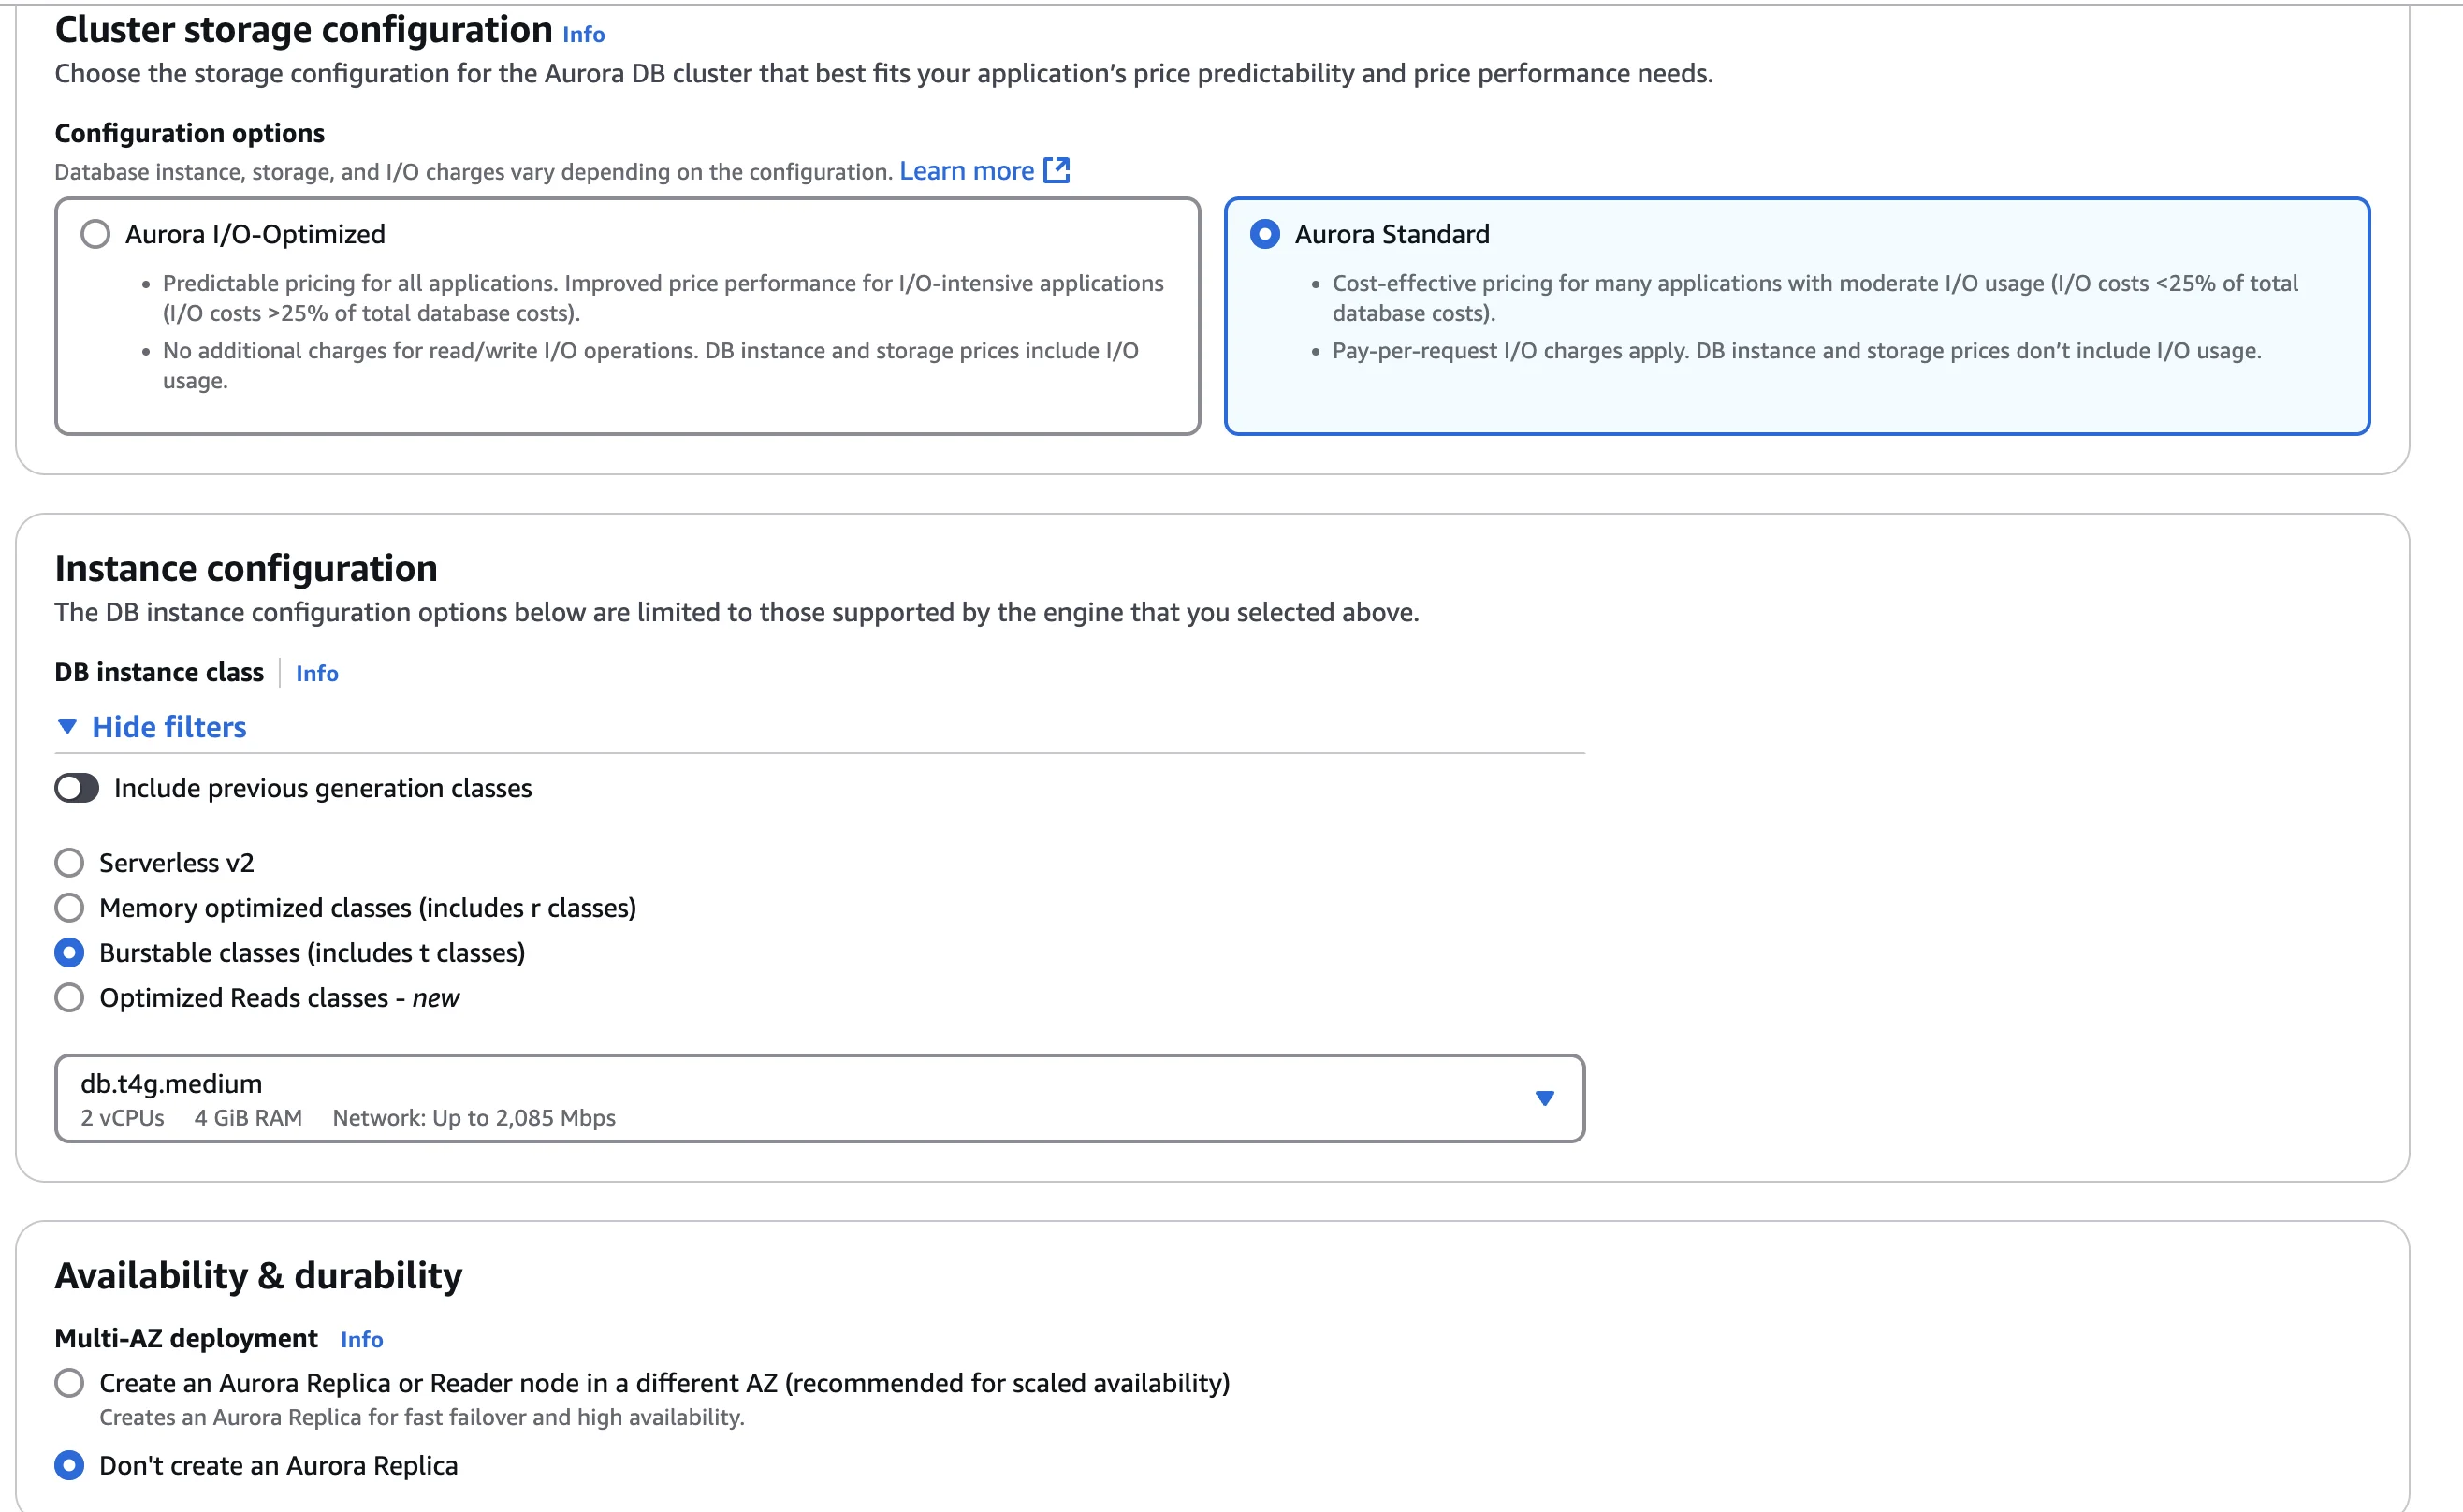Toggle Include previous generation classes
The image size is (2463, 1512).
77,788
